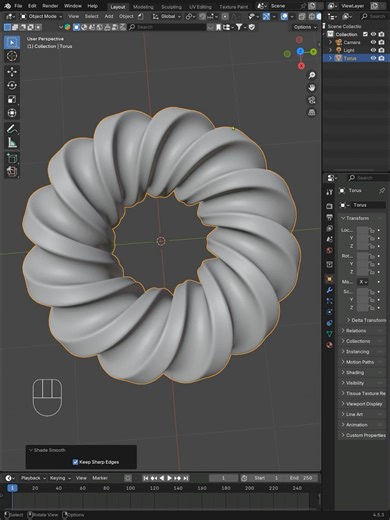
Task: Toggle Collection exclude checkbox
Action: click(x=365, y=34)
